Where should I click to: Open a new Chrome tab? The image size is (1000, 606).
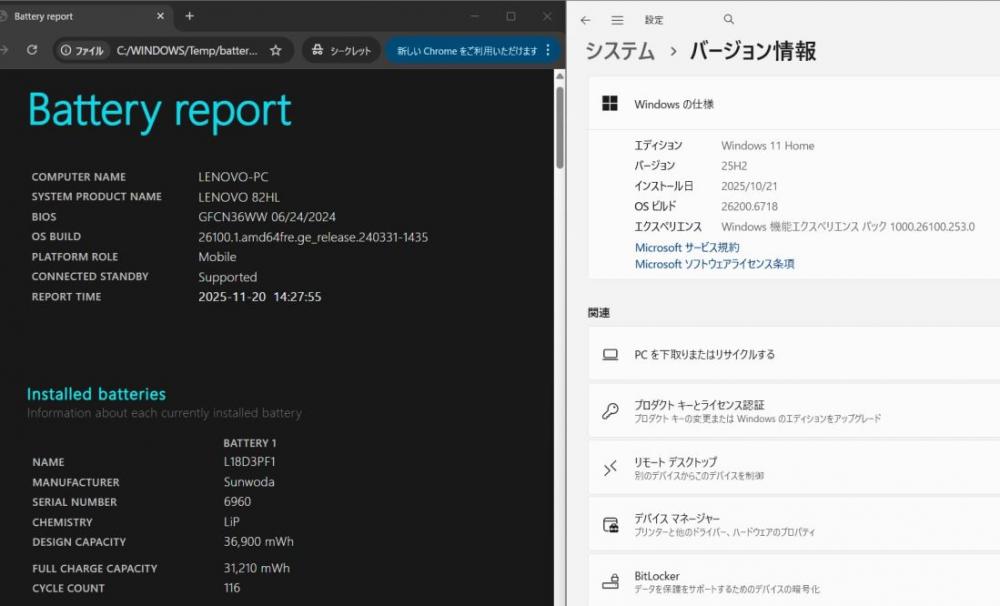click(x=189, y=16)
